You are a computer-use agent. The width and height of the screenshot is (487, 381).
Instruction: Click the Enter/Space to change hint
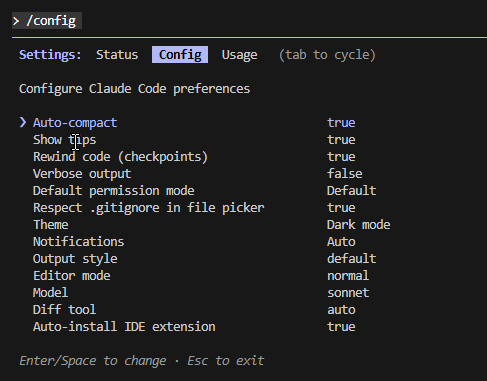point(93,361)
